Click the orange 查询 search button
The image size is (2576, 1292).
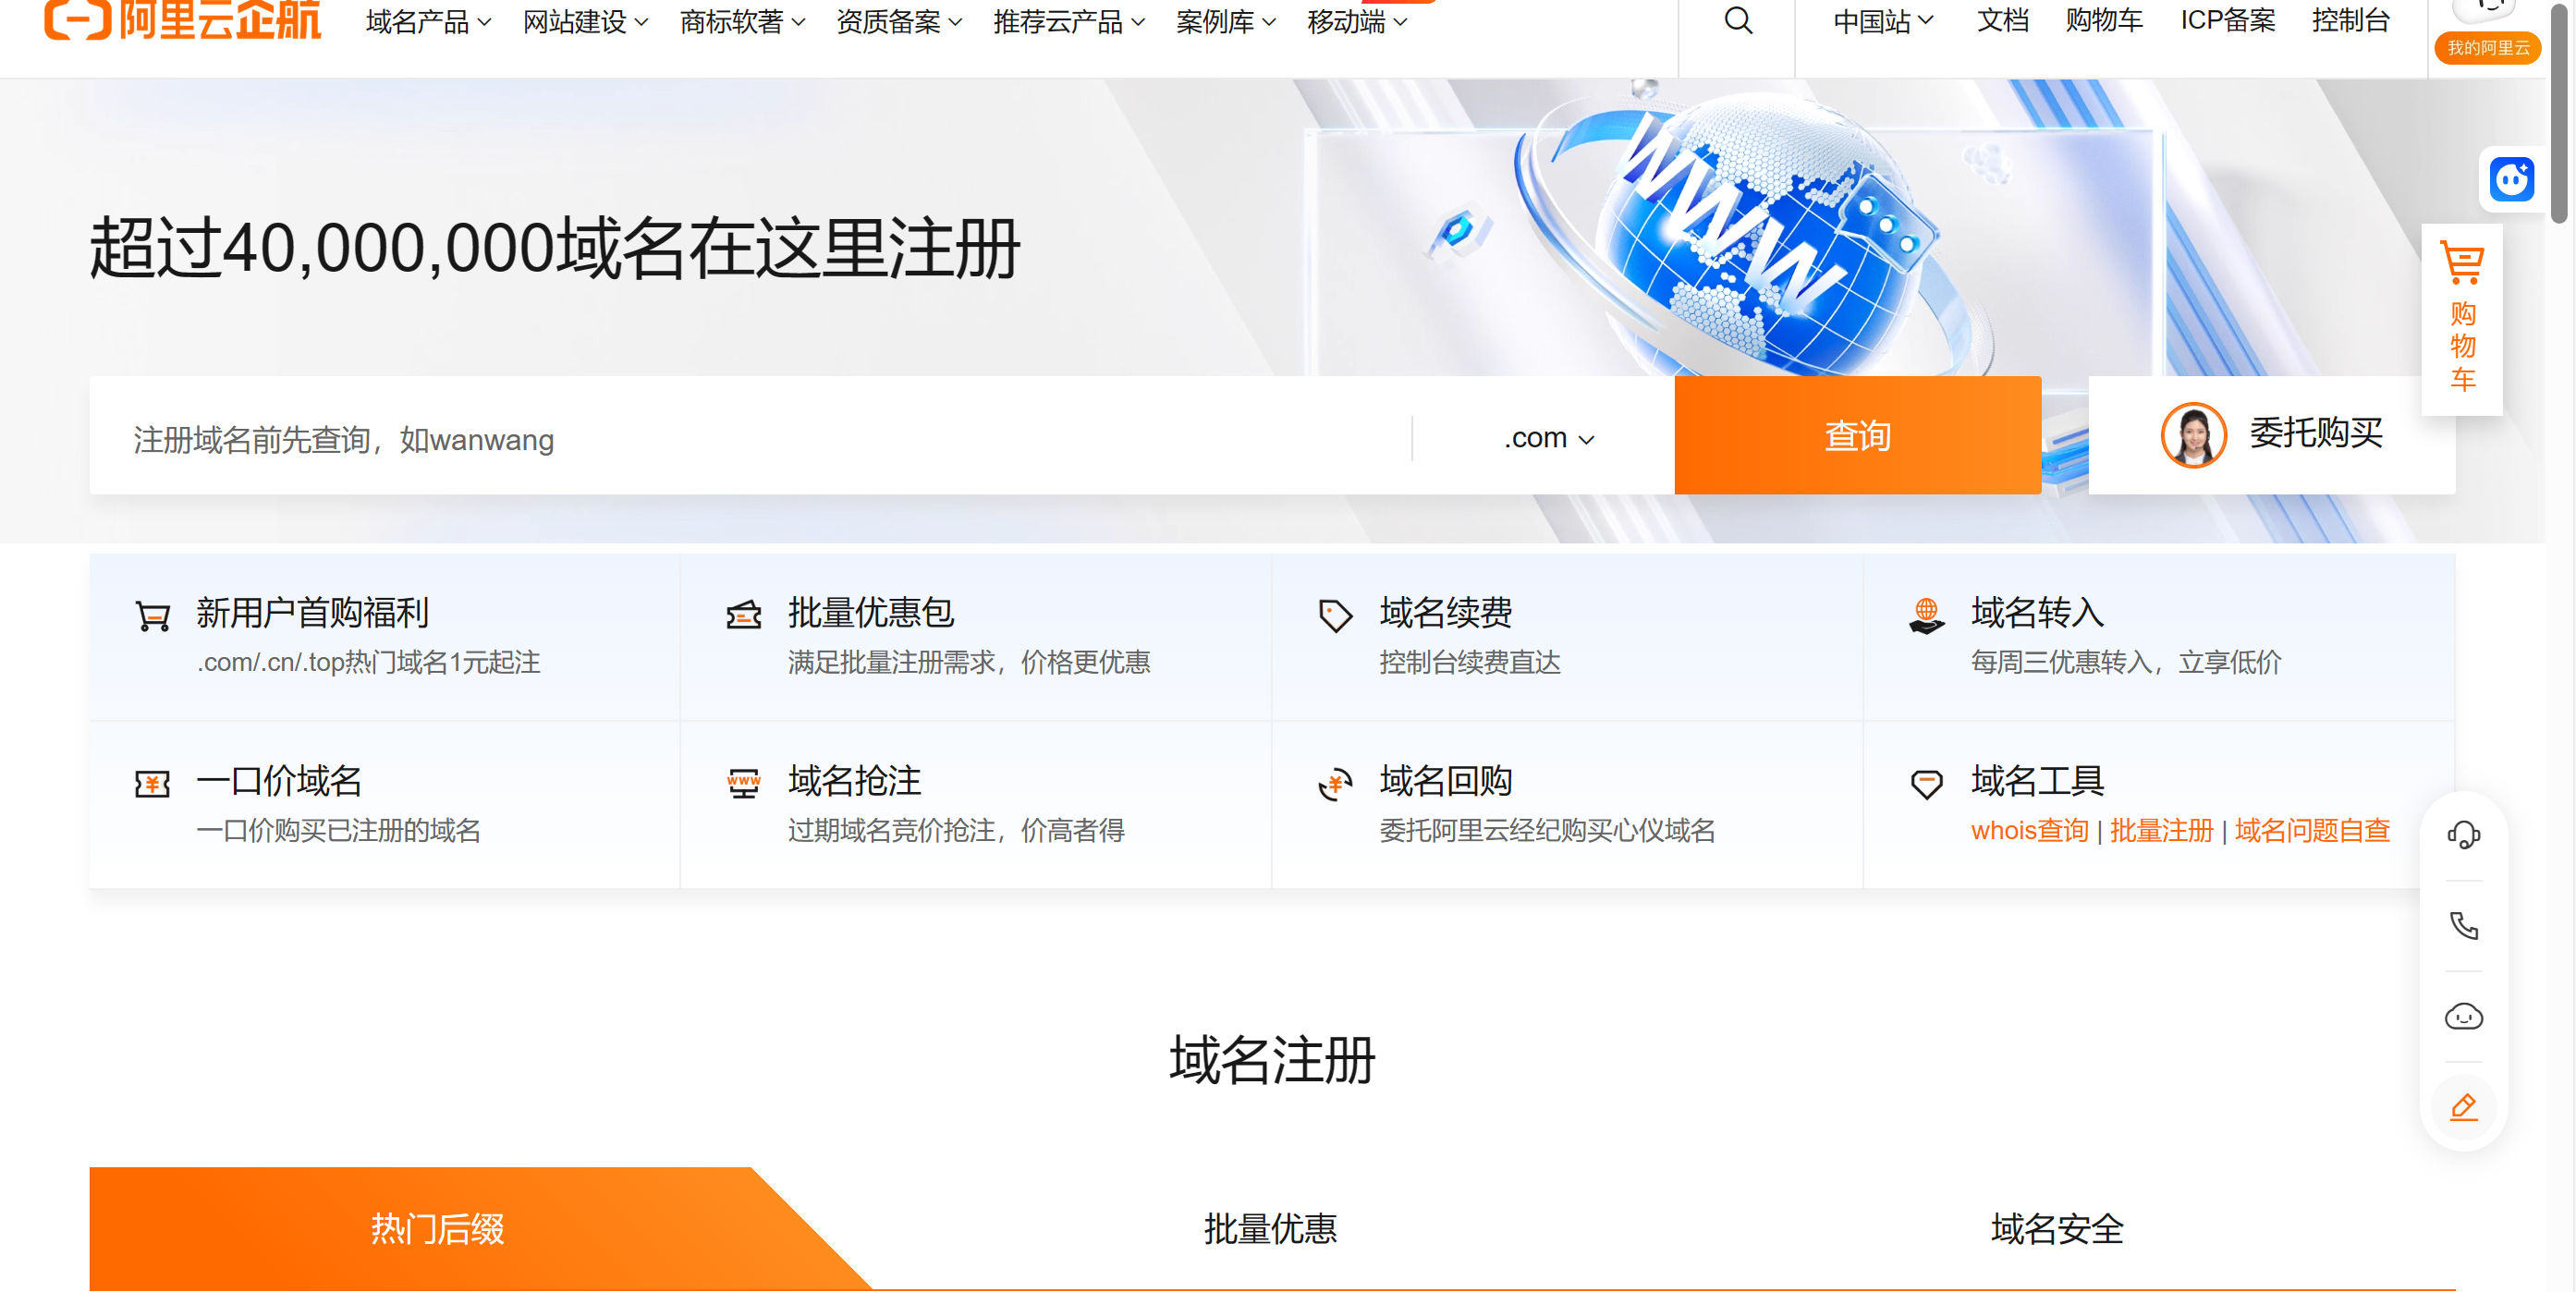tap(1857, 436)
